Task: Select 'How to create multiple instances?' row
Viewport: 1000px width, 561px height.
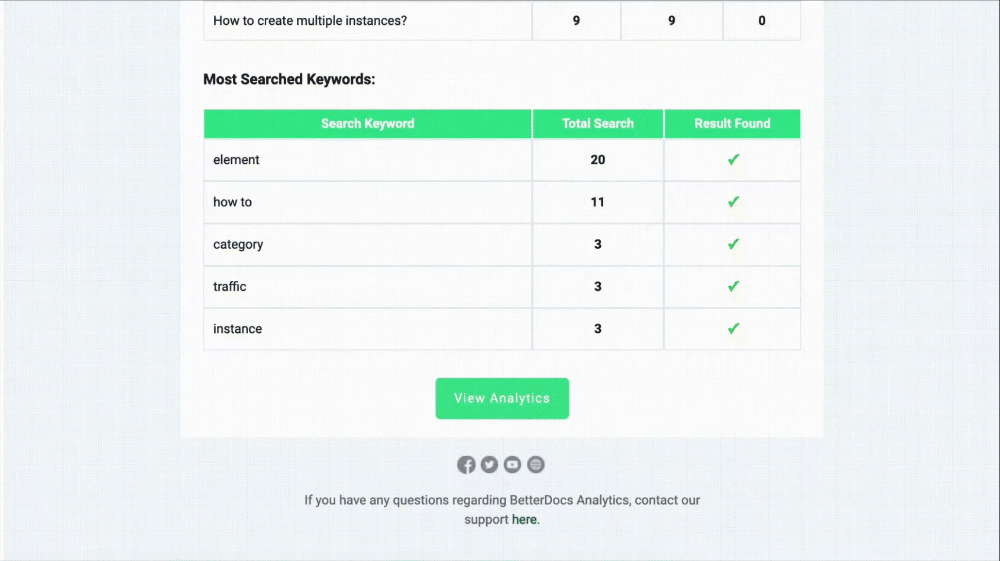Action: tap(502, 20)
